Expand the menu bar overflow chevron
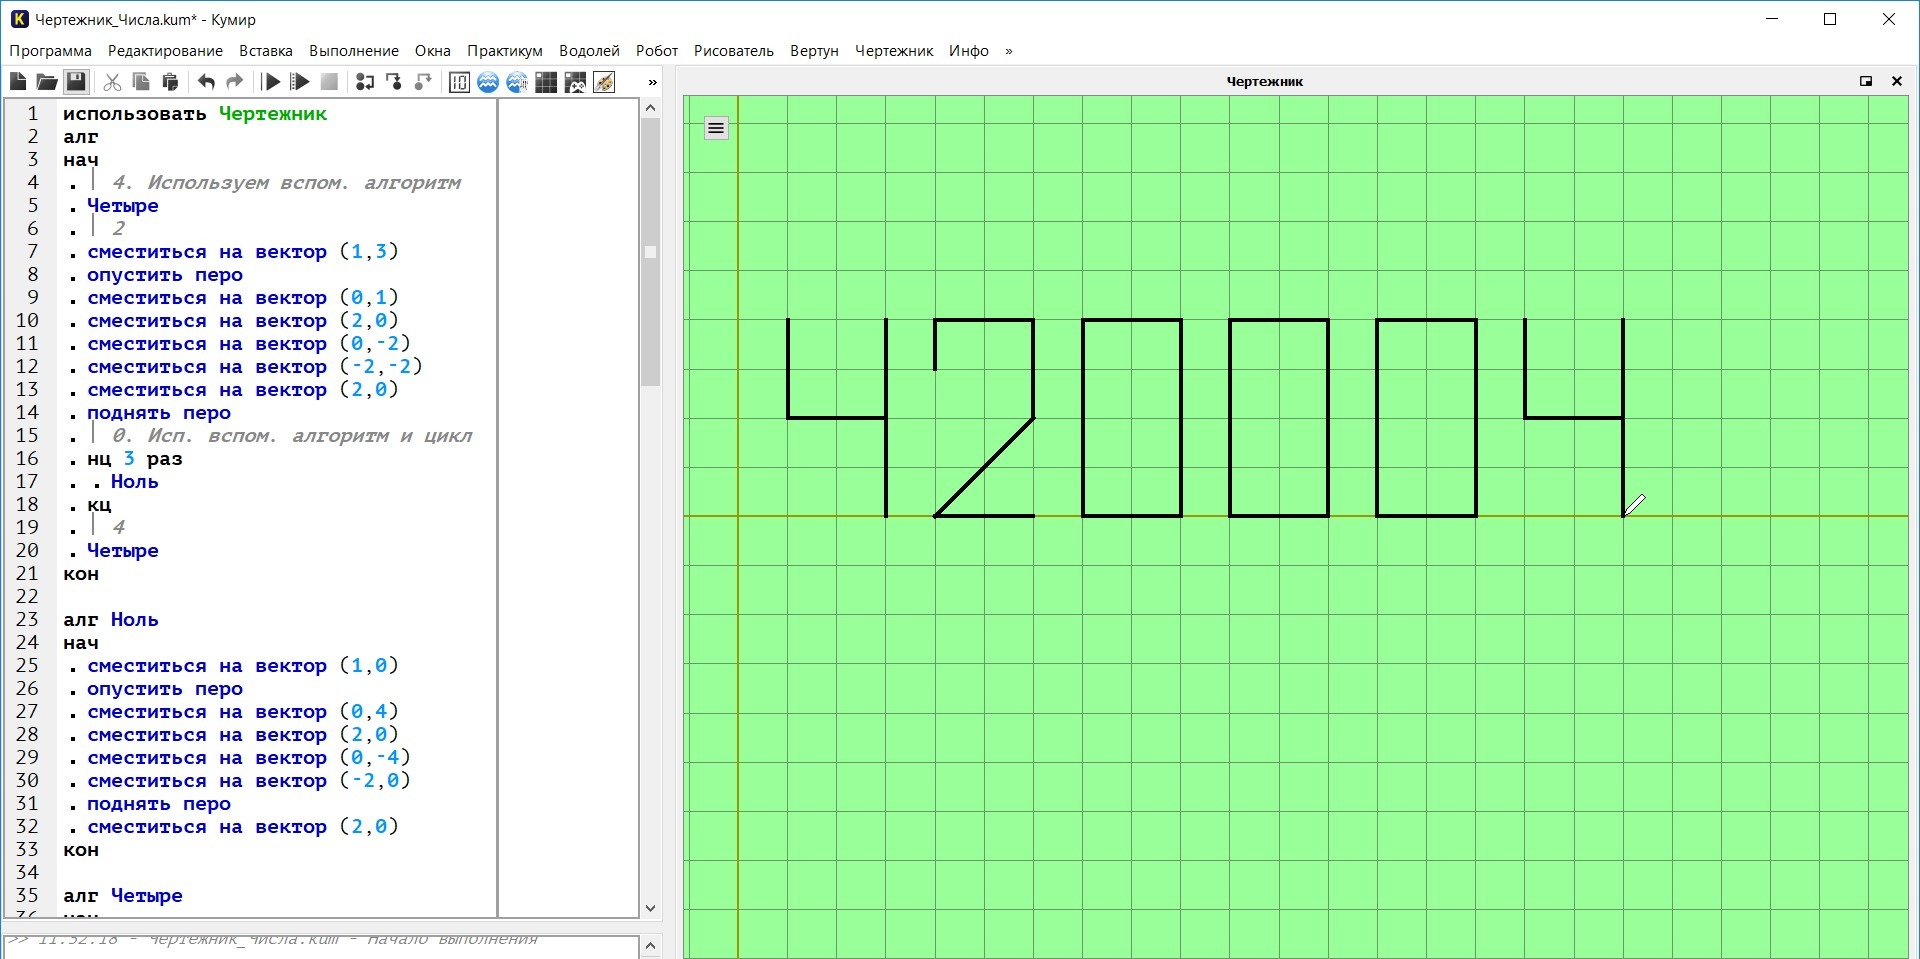1920x959 pixels. tap(1008, 51)
